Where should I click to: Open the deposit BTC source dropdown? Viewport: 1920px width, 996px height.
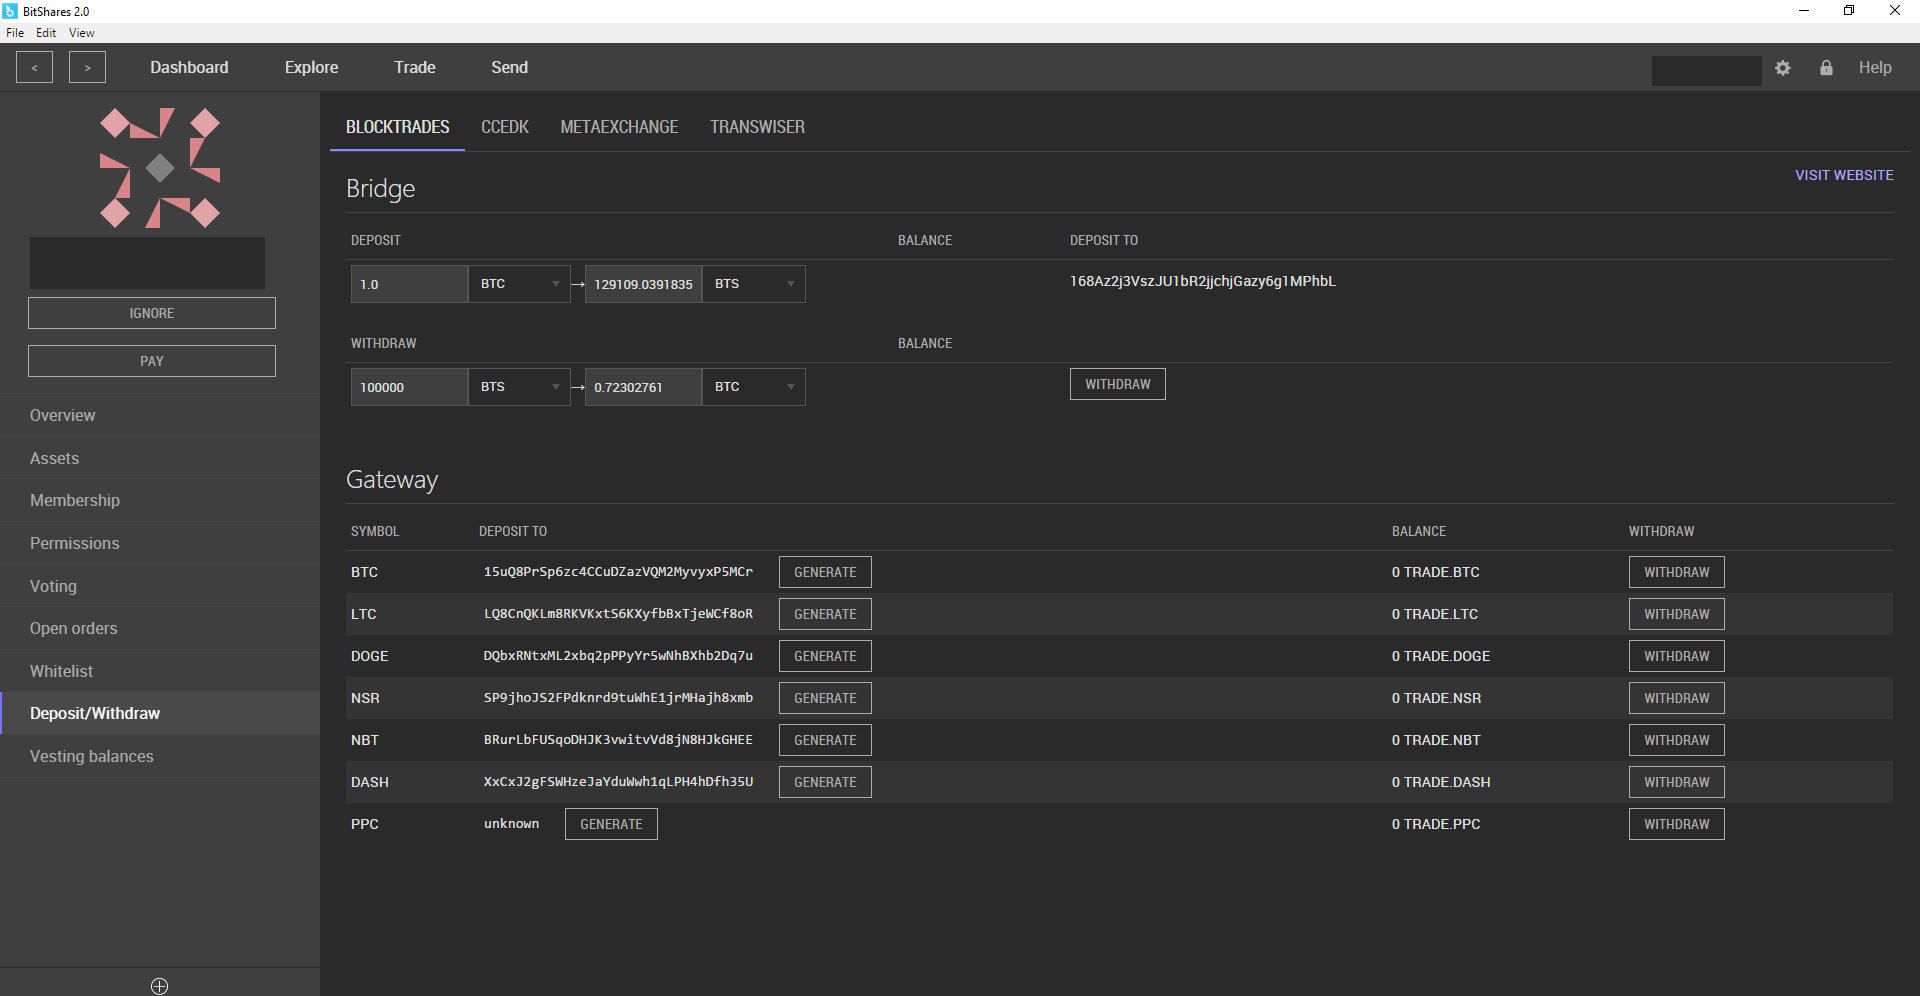[x=519, y=284]
